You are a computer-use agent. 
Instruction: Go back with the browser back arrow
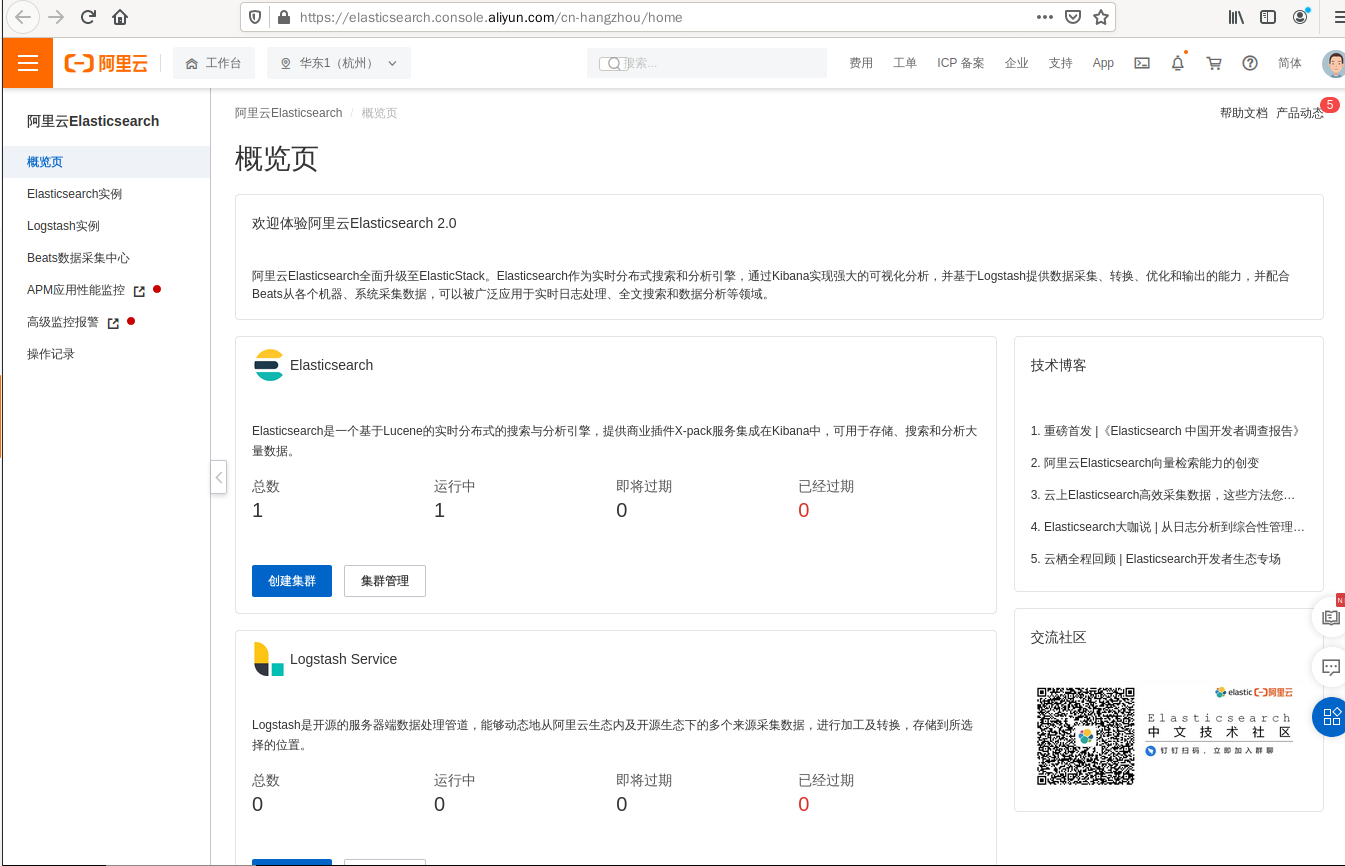[x=23, y=17]
